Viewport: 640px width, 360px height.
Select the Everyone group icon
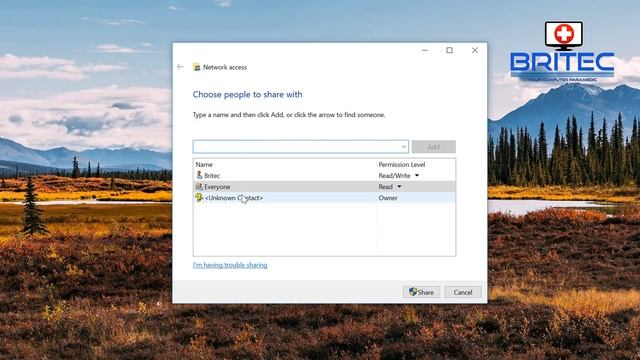pos(199,186)
